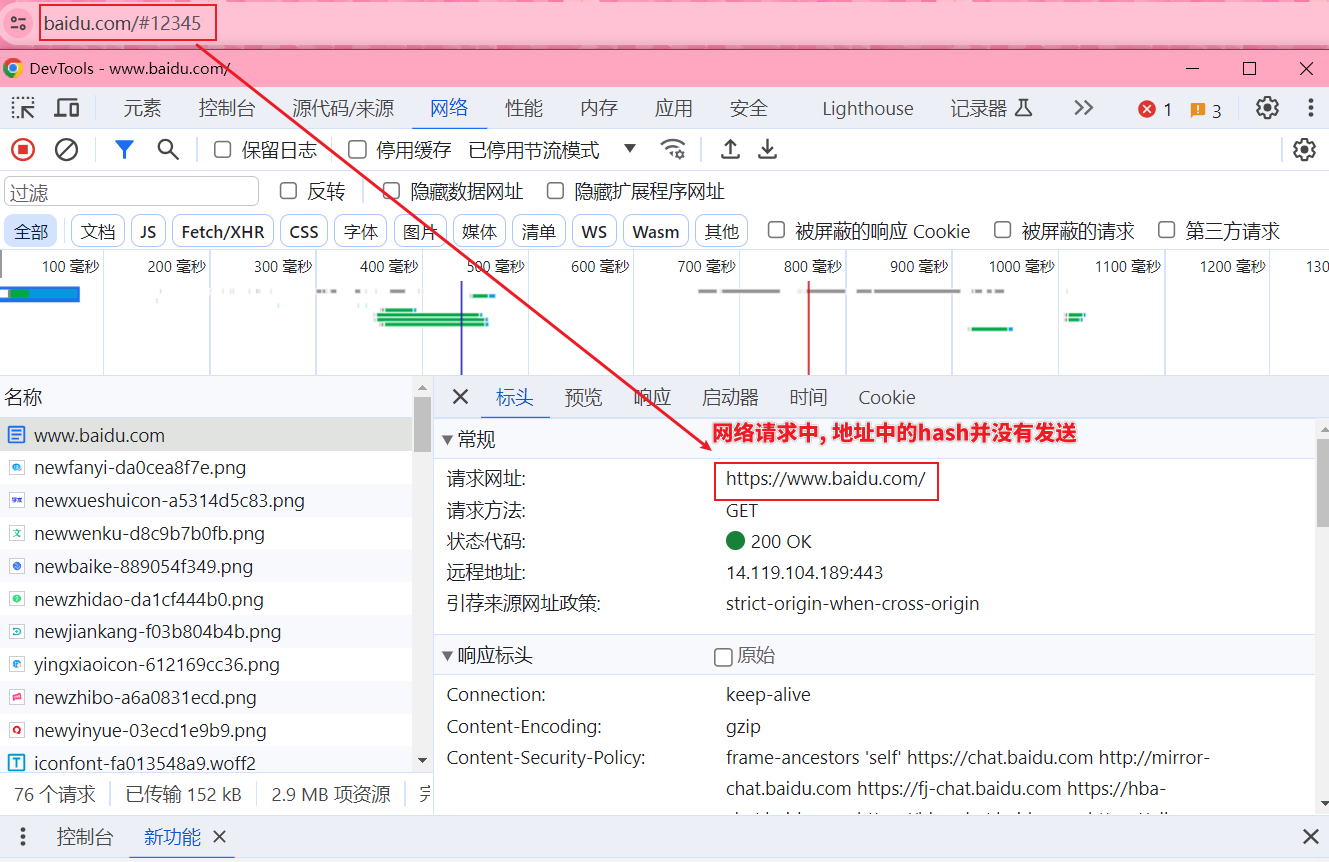Click the 过滤 filter input field

(132, 191)
